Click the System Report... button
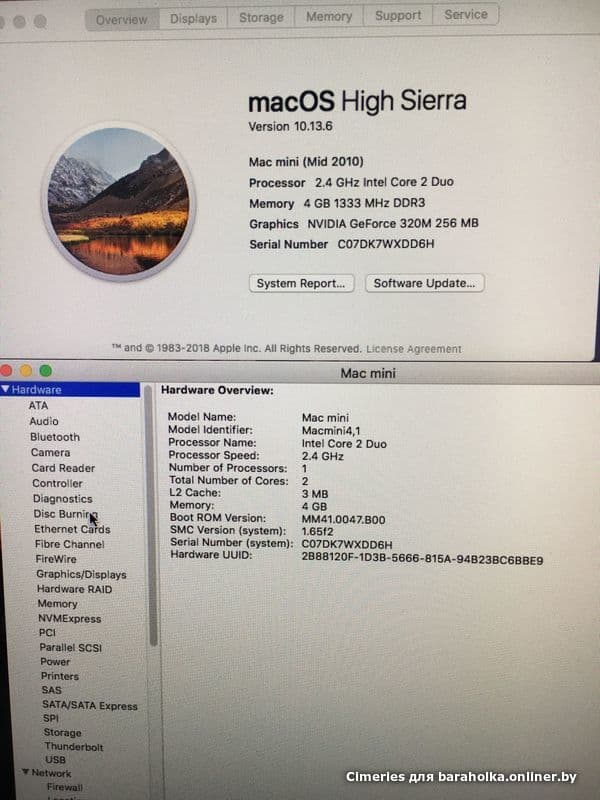The image size is (600, 800). click(301, 283)
